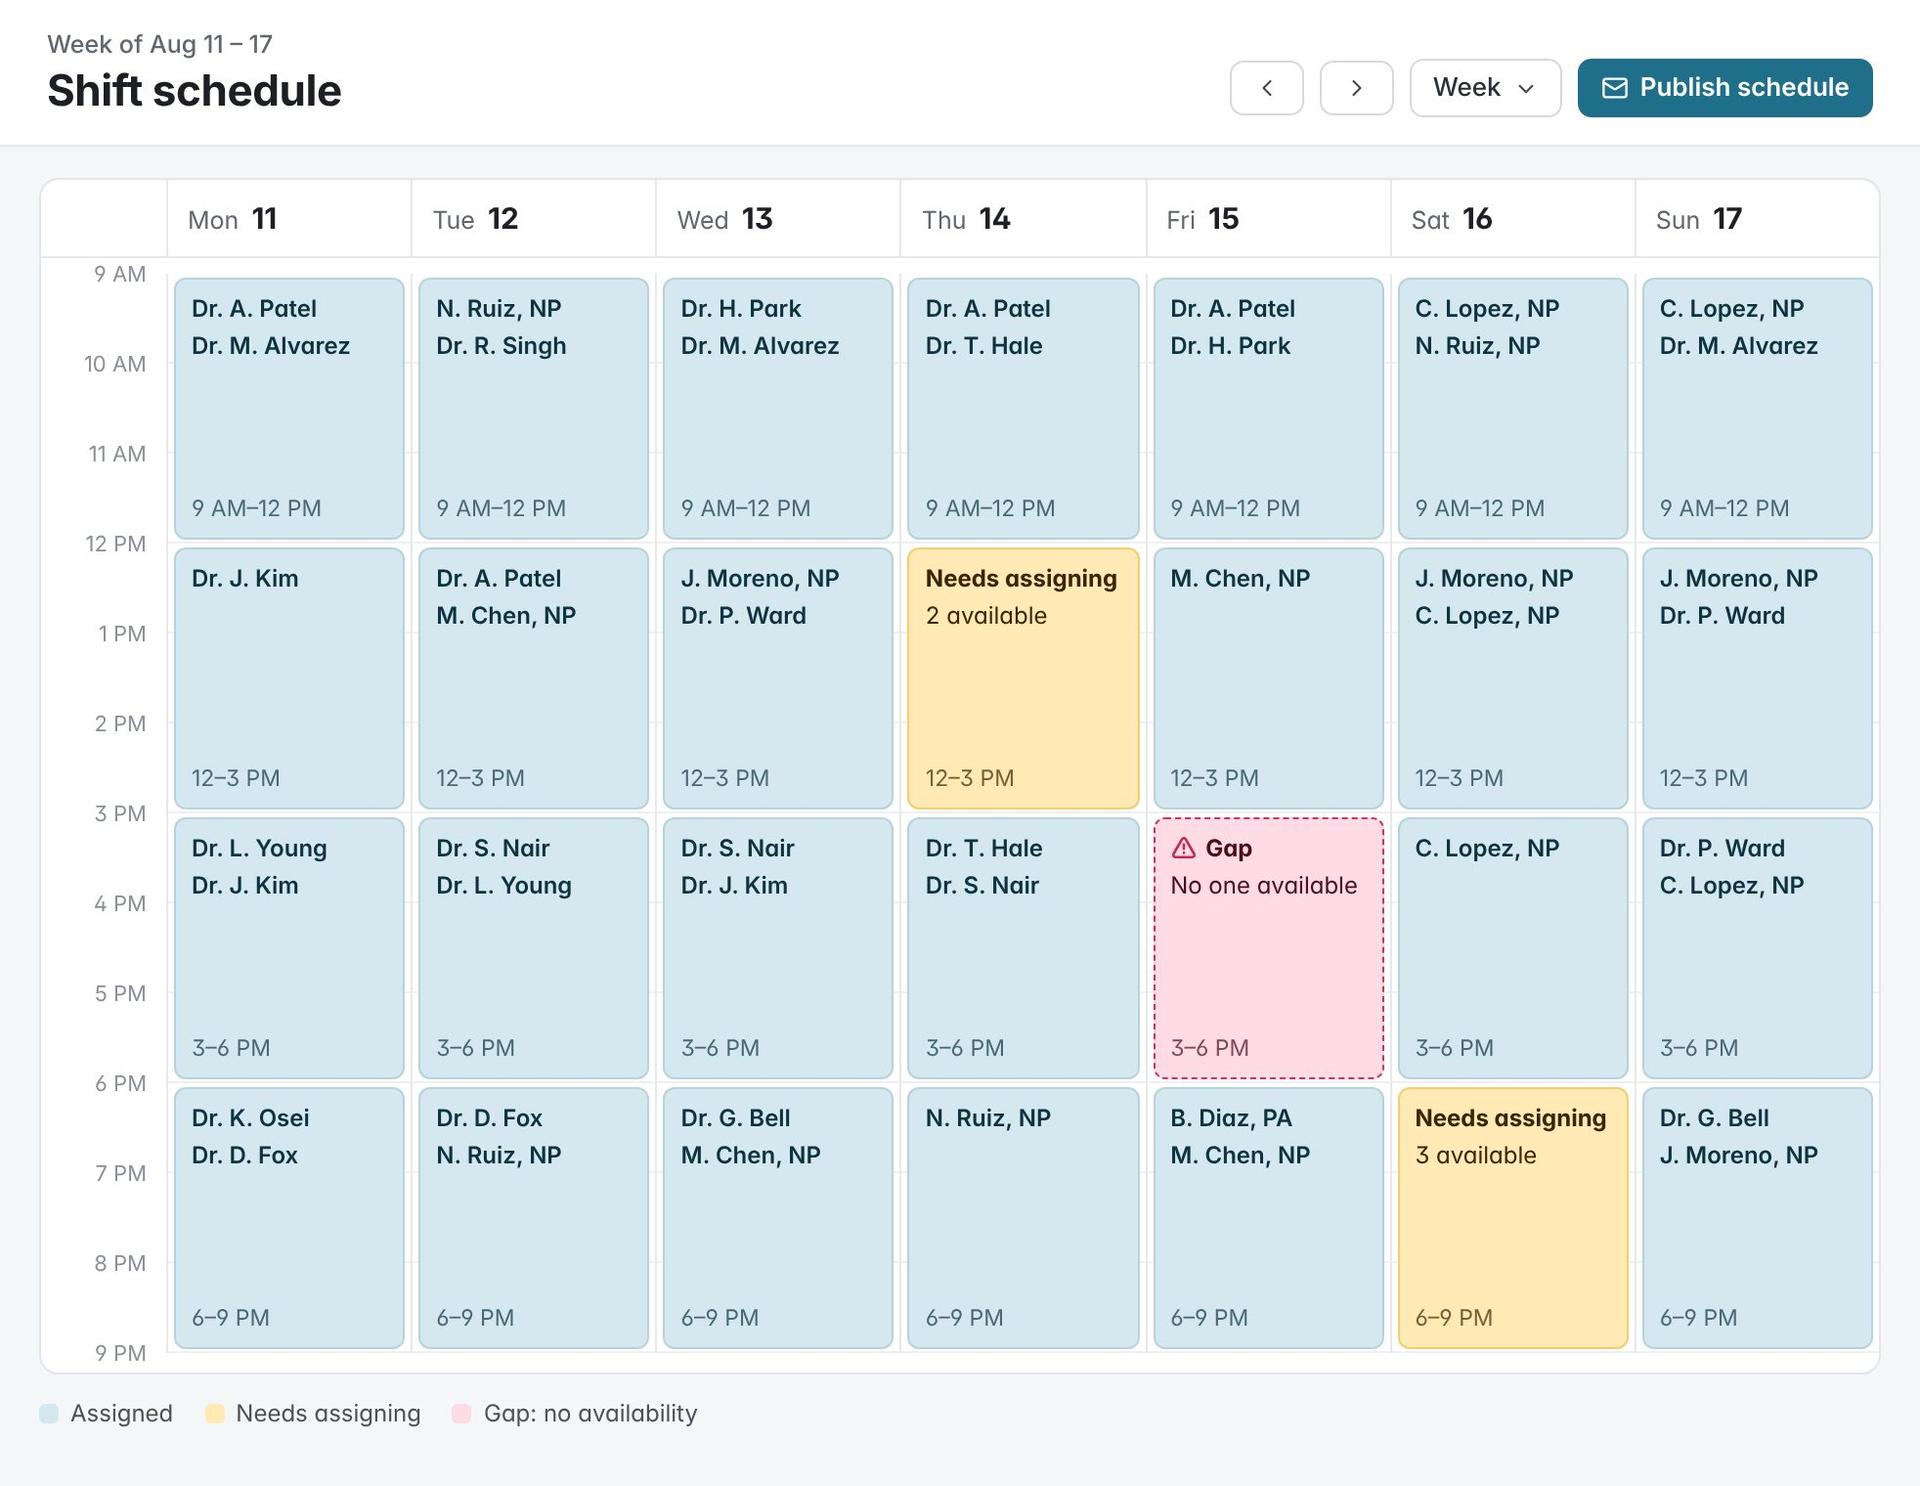Select the Fri 15 day header
The width and height of the screenshot is (1920, 1486).
(x=1268, y=219)
